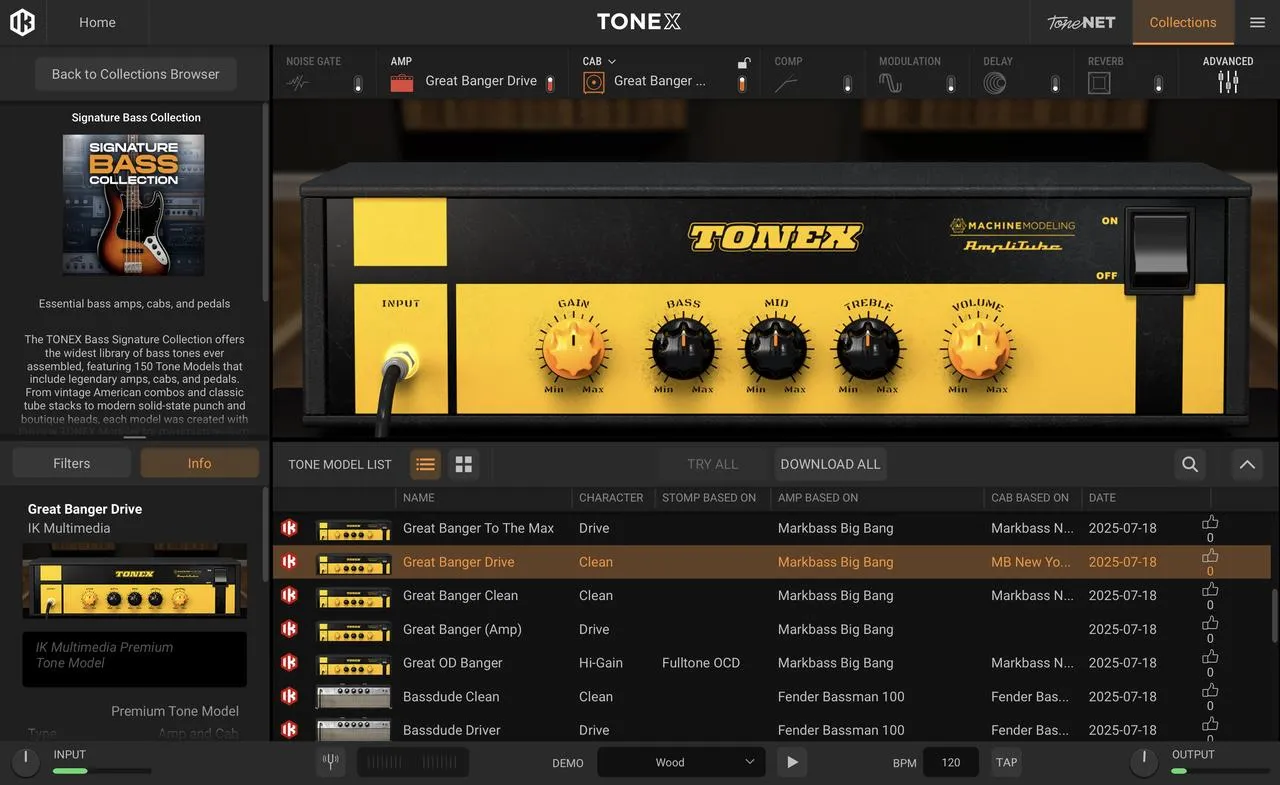Click the TAP tempo button
The height and width of the screenshot is (785, 1280).
[1007, 762]
